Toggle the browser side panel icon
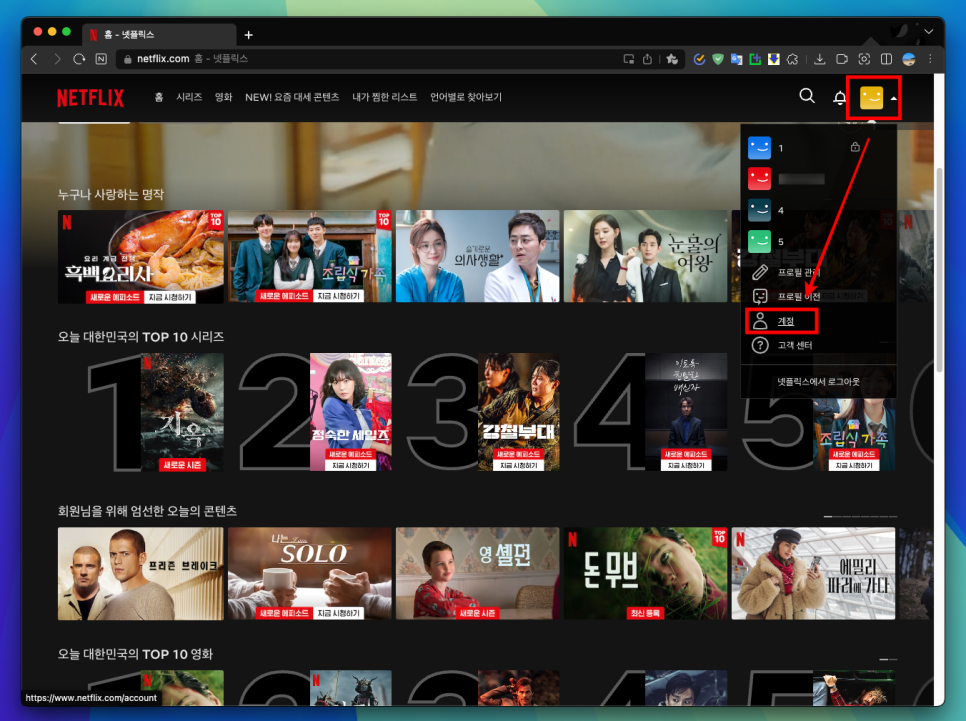966x721 pixels. tap(887, 59)
